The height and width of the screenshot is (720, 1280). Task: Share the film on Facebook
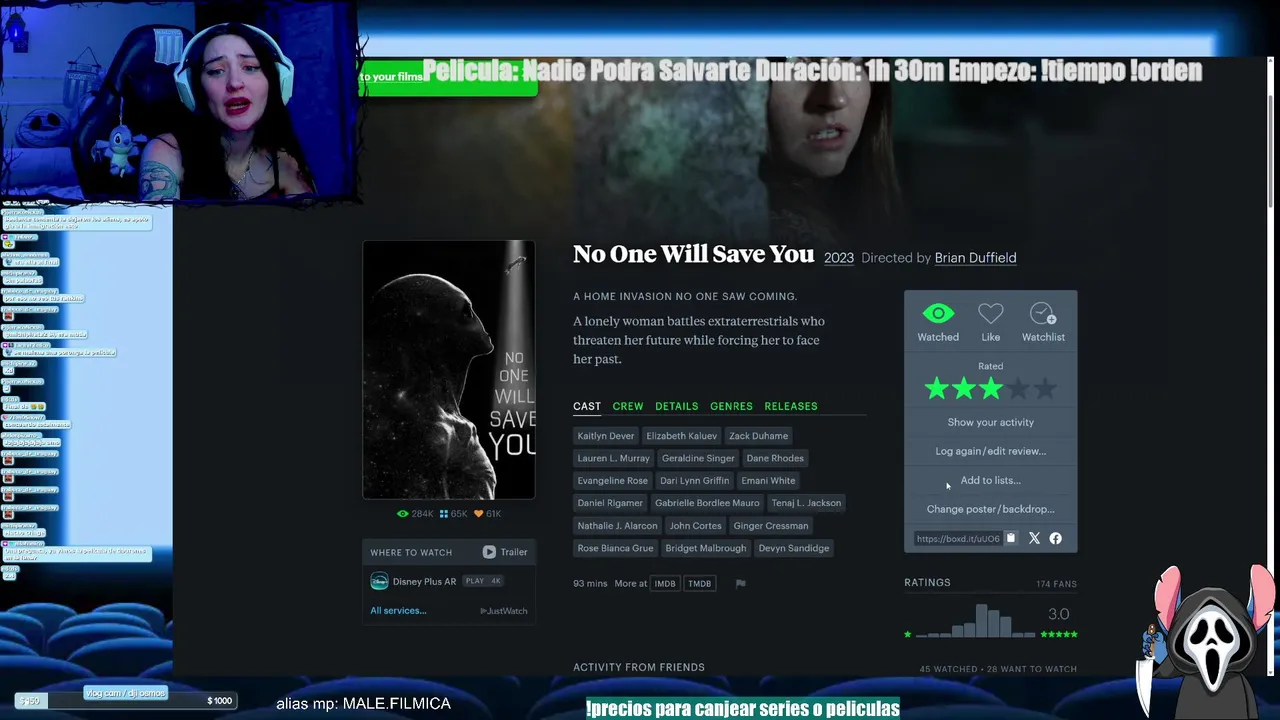[x=1055, y=538]
